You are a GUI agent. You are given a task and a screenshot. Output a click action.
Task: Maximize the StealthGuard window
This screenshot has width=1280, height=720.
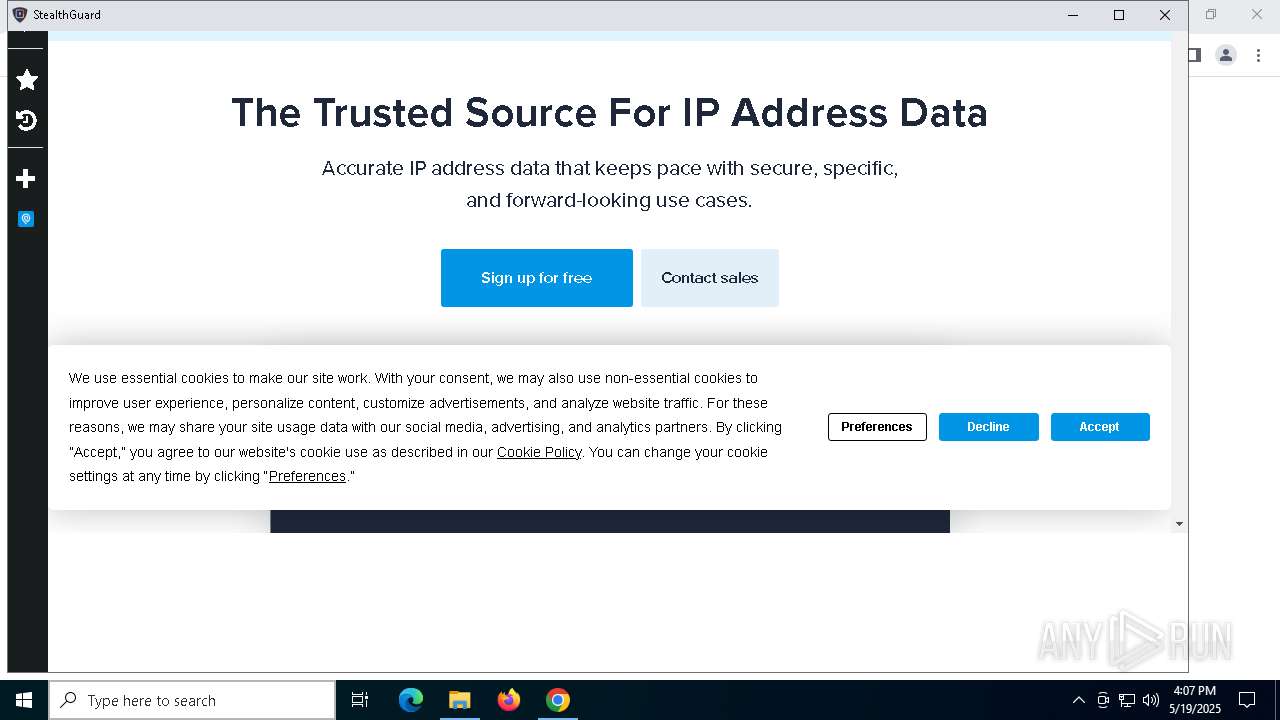click(x=1119, y=15)
